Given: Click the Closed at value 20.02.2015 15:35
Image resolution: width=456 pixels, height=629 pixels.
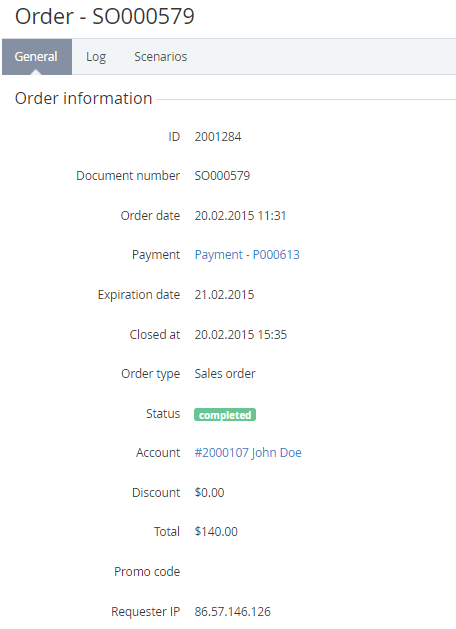Looking at the screenshot, I should click(x=241, y=334).
